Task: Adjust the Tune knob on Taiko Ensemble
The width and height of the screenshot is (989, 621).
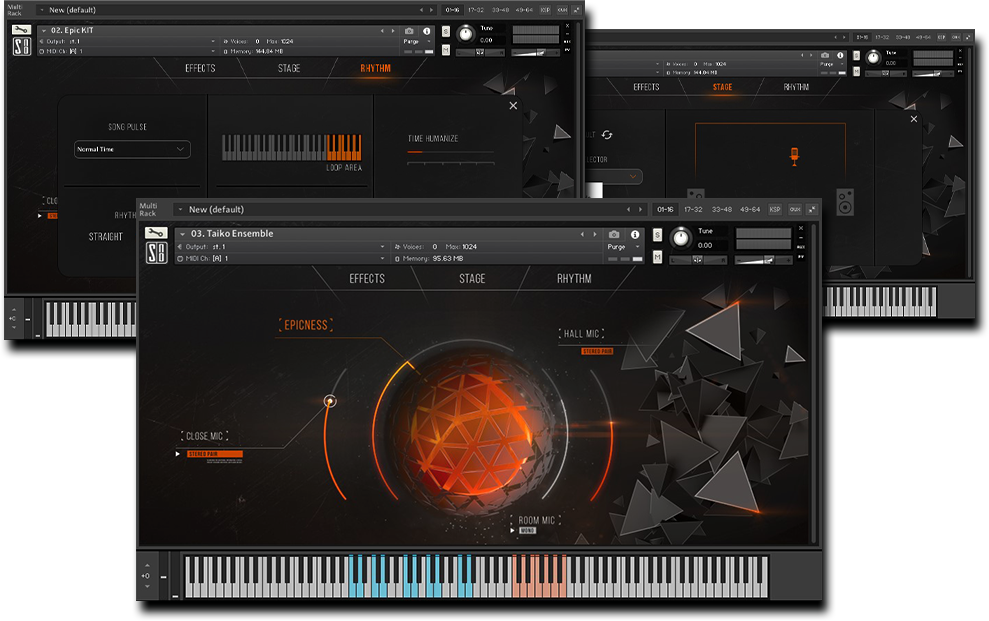Action: tap(681, 237)
